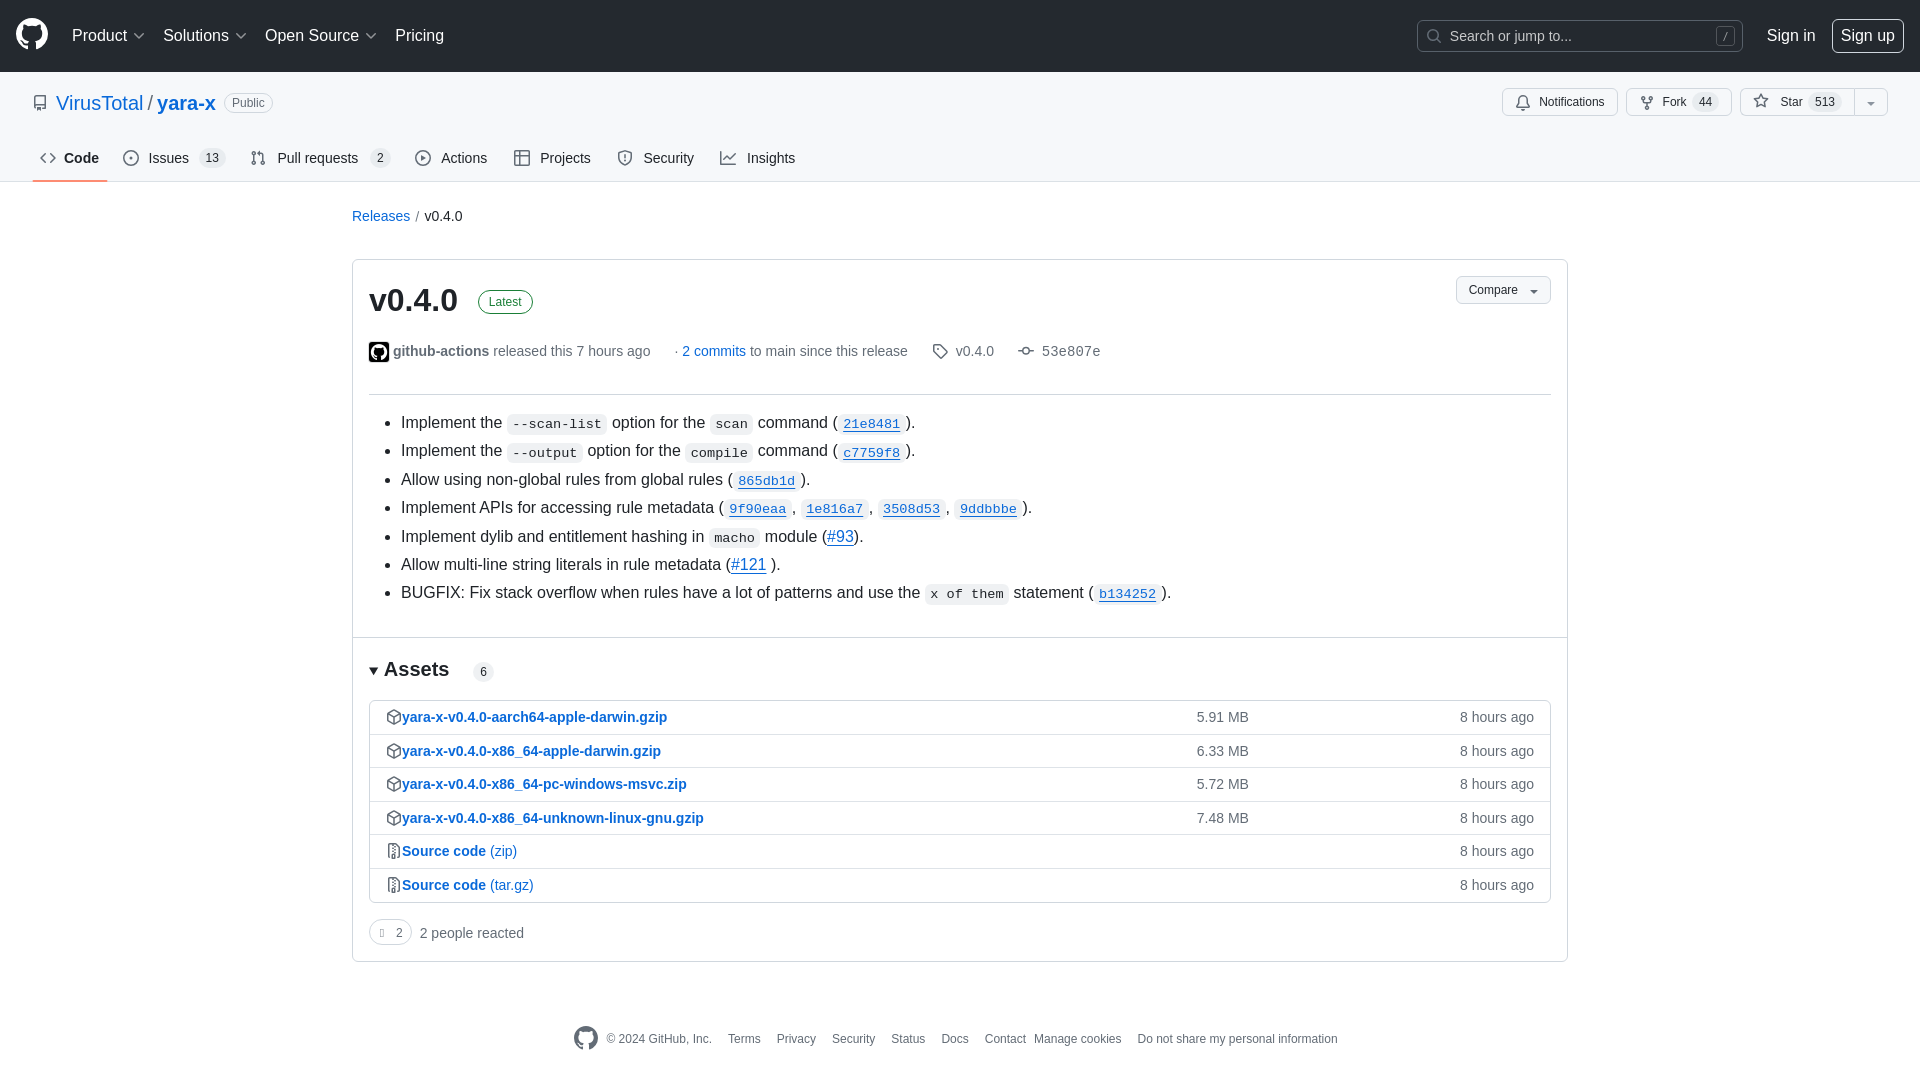The width and height of the screenshot is (1920, 1080).
Task: Toggle the Notifications bell button
Action: (1560, 102)
